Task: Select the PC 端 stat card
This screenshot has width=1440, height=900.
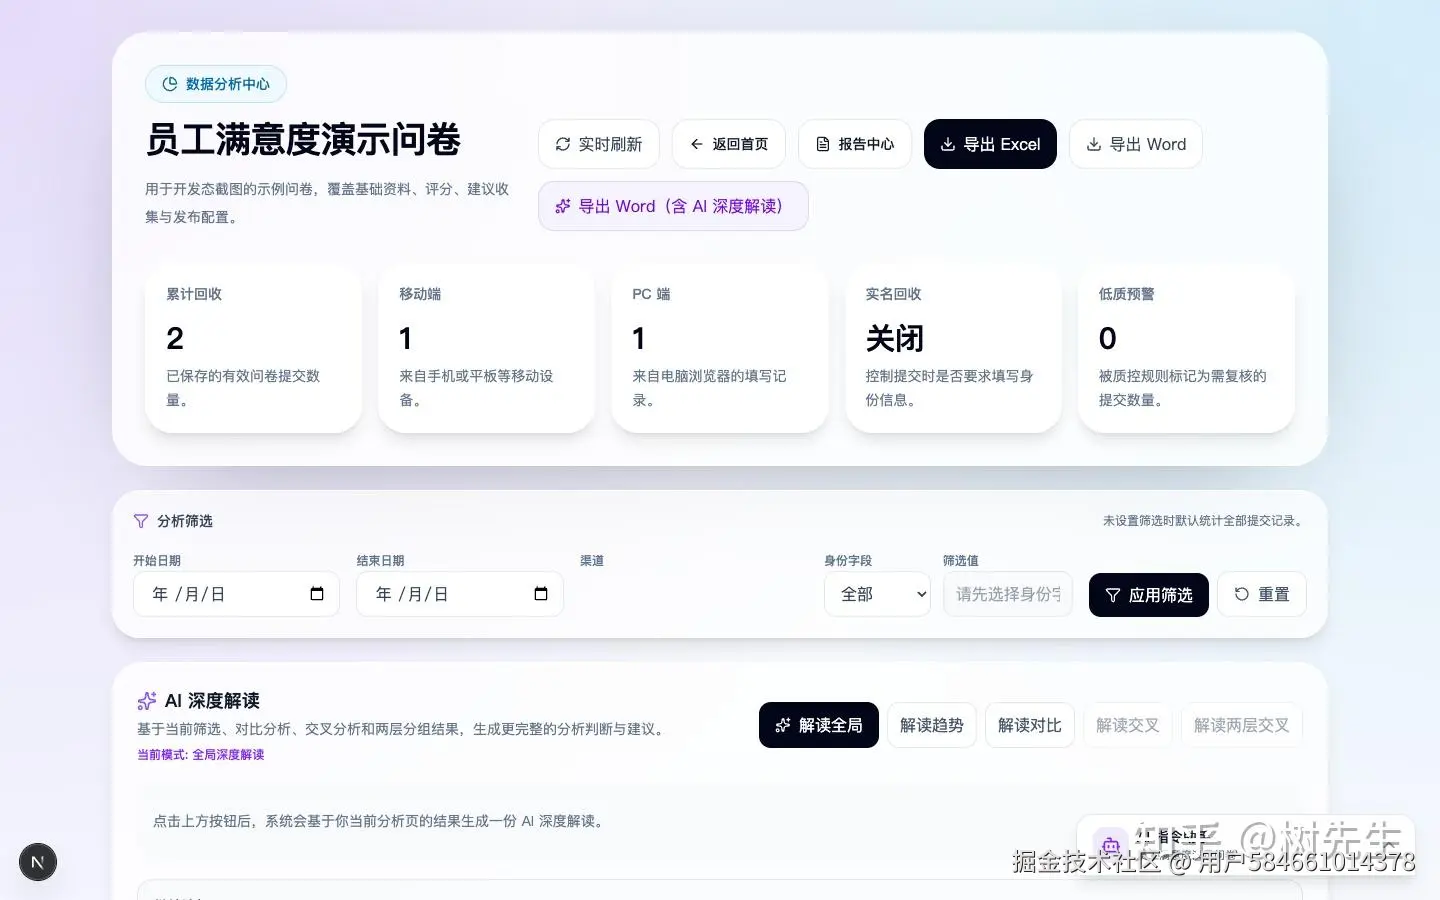Action: [720, 348]
